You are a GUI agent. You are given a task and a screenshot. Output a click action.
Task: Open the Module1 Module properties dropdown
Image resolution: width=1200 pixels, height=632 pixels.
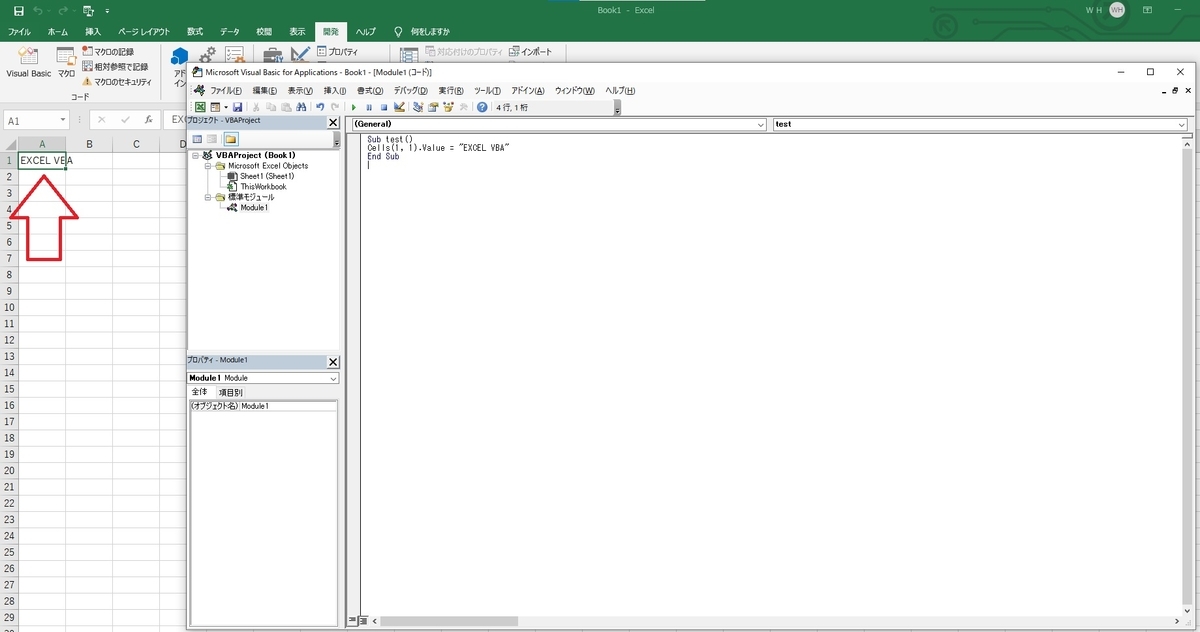pos(334,378)
